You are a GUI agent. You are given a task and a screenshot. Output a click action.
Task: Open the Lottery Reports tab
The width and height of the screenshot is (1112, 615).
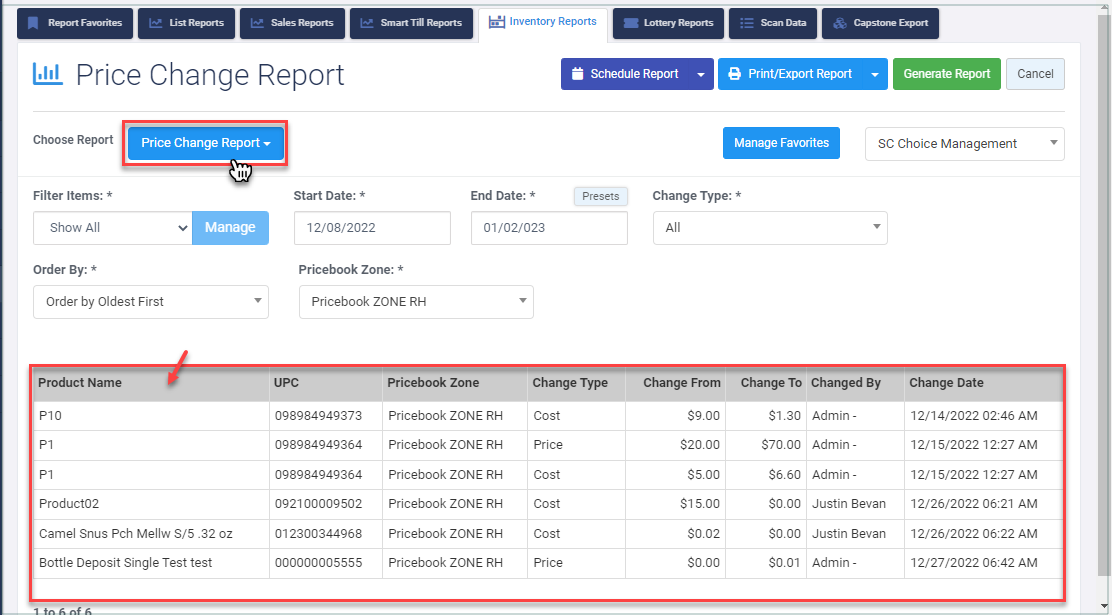tap(668, 23)
